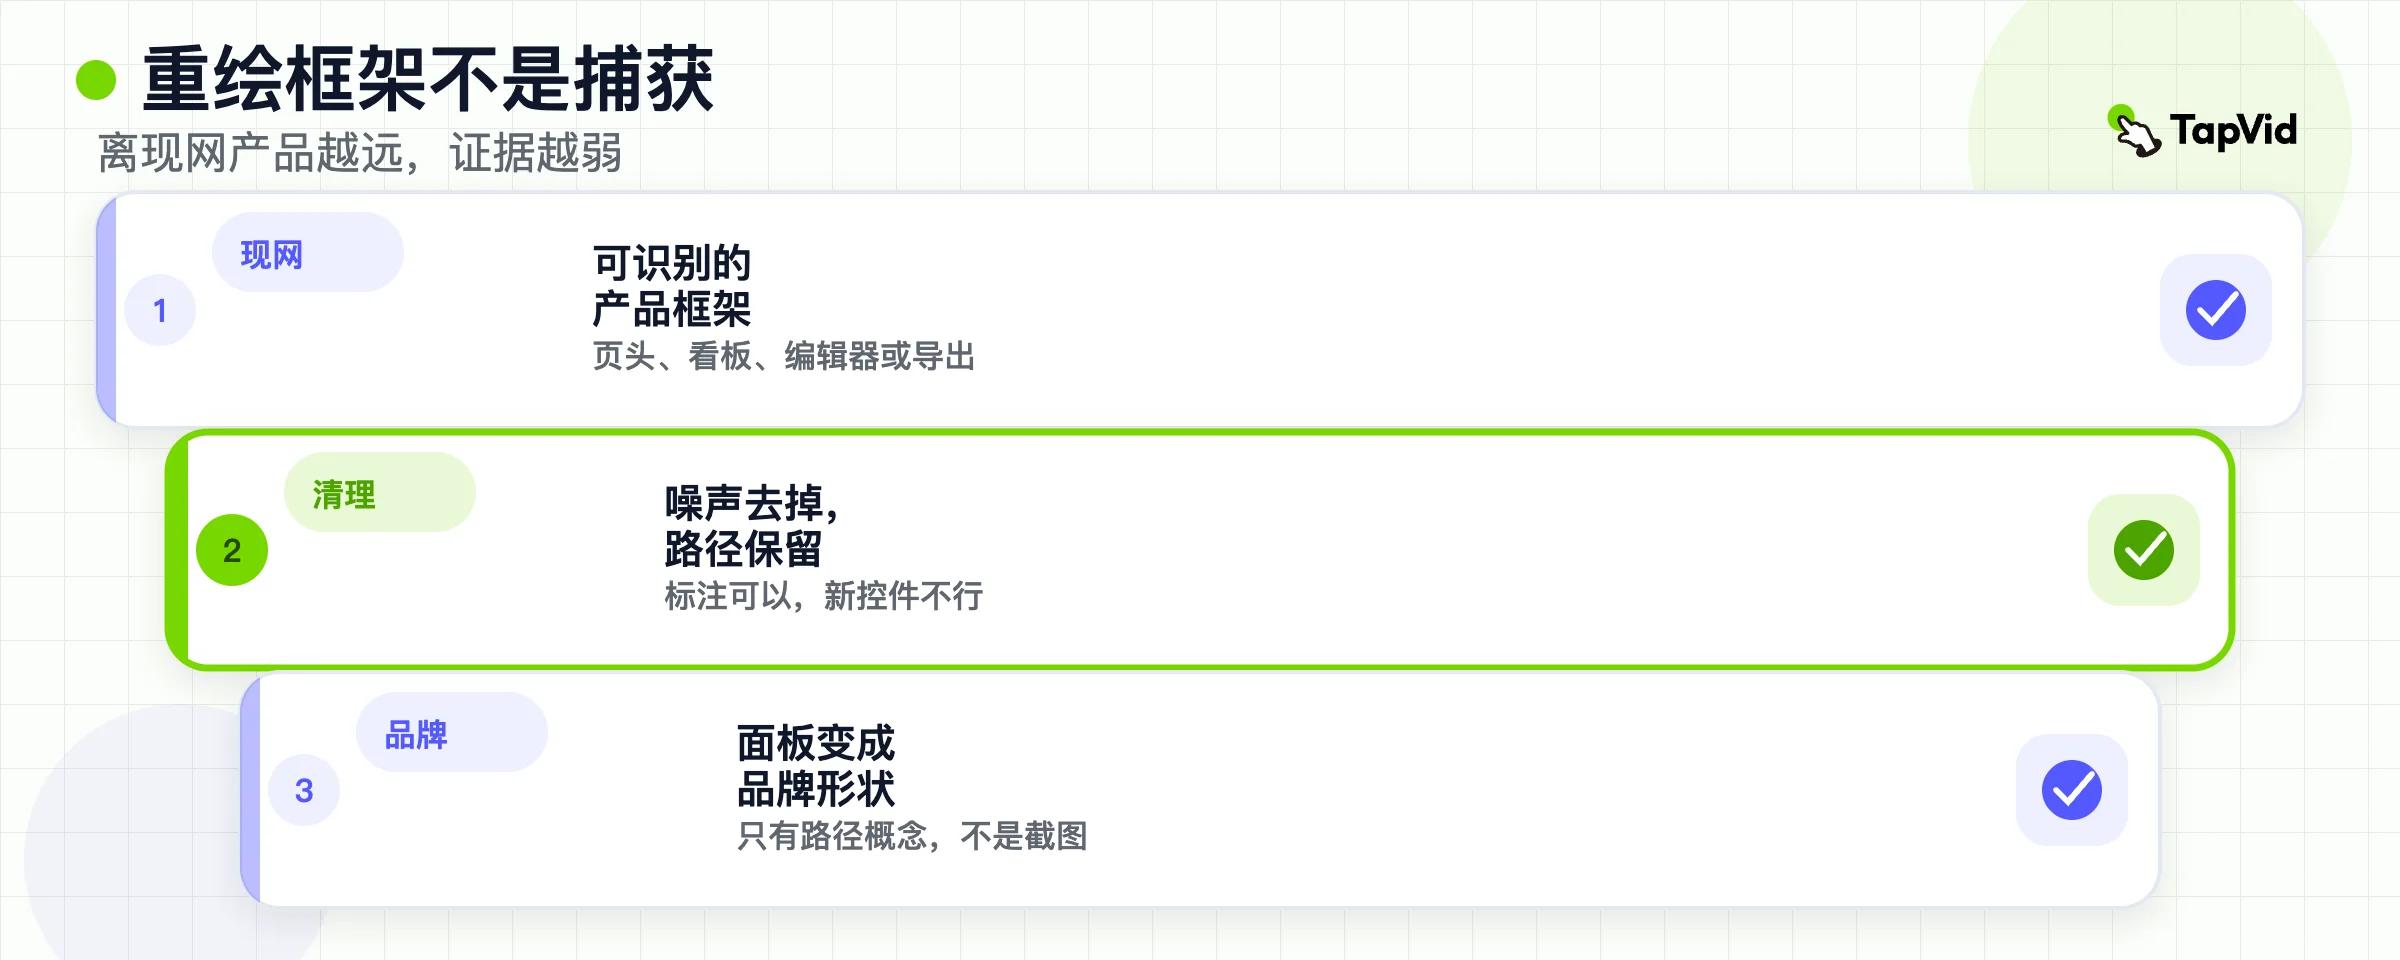Screen dimensions: 2400x960
Task: Click the tagline 离现网产品越远,证据越弱
Action: (x=360, y=153)
